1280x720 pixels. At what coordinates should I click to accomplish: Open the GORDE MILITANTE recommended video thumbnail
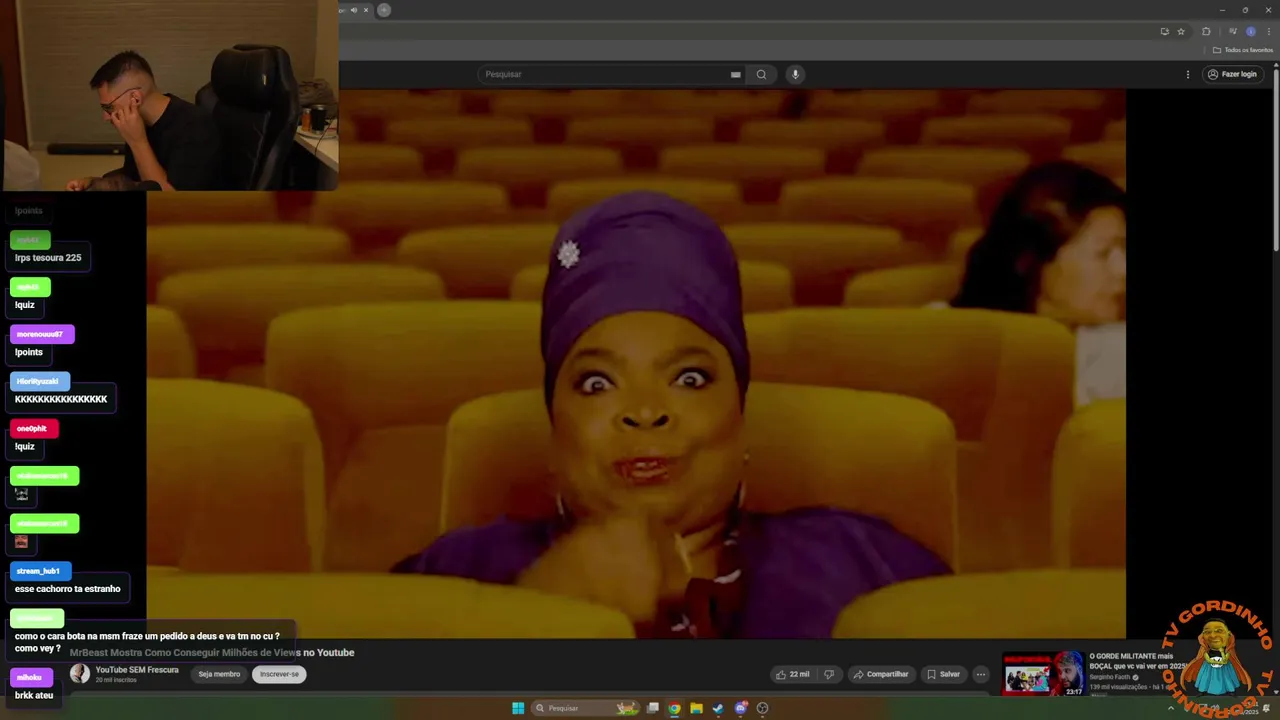(x=1043, y=675)
